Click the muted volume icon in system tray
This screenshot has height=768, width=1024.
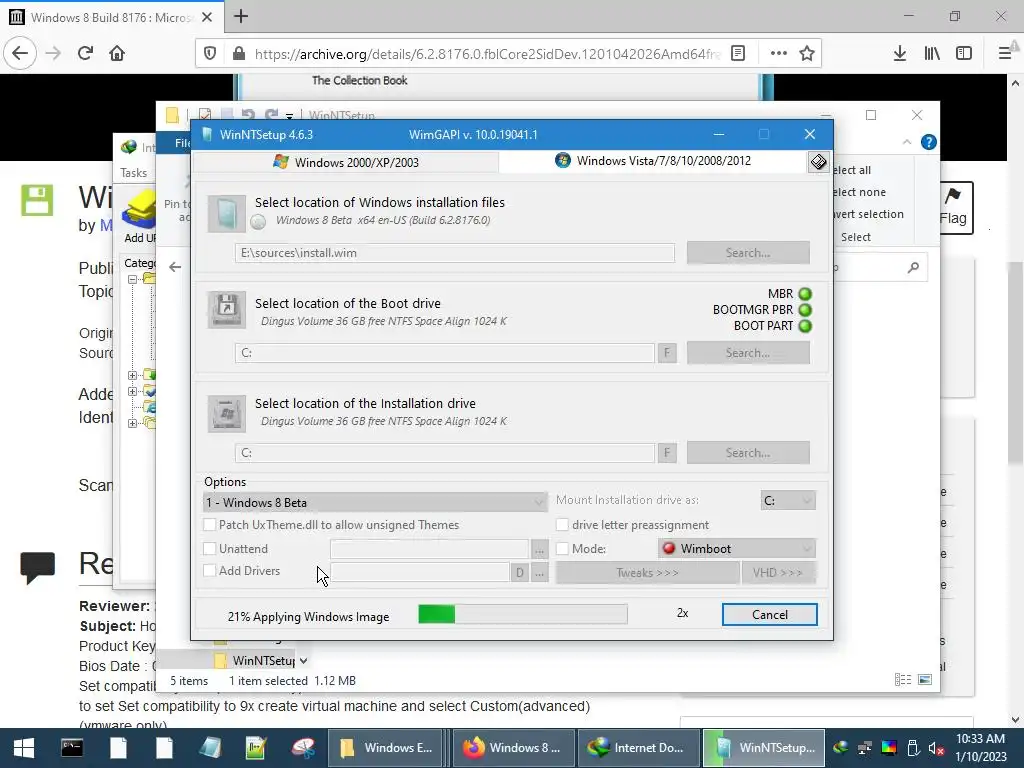coord(936,748)
